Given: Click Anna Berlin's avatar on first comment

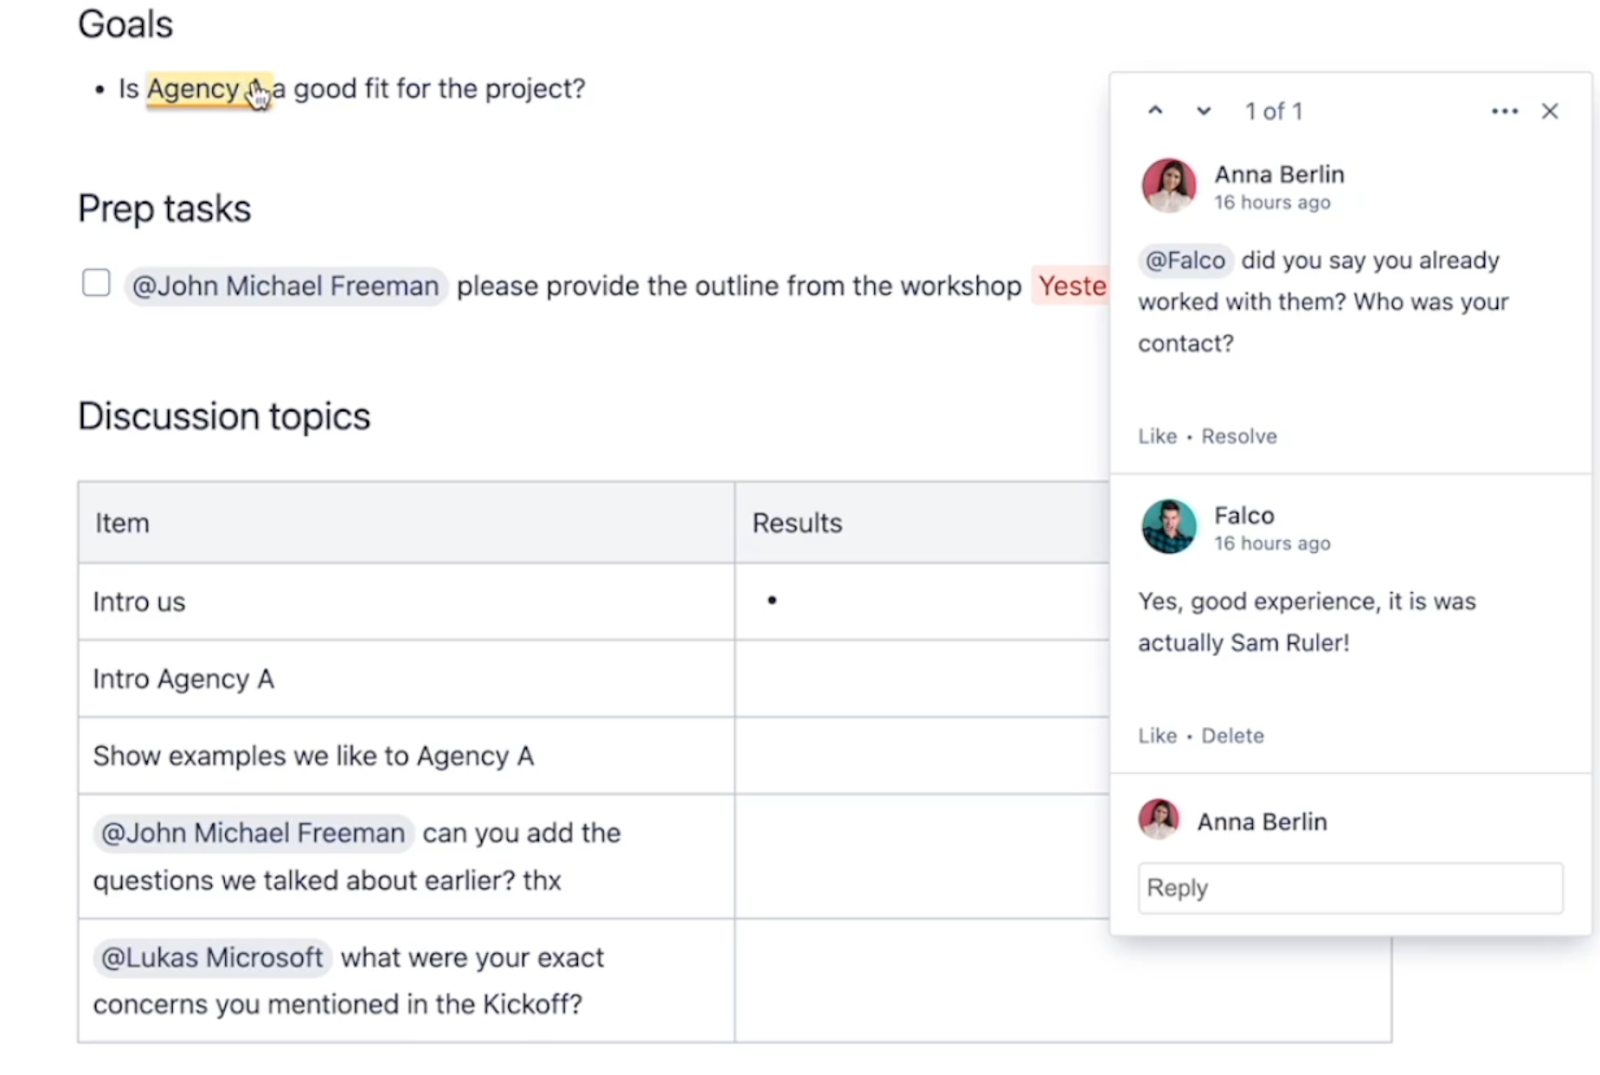Looking at the screenshot, I should [x=1169, y=185].
